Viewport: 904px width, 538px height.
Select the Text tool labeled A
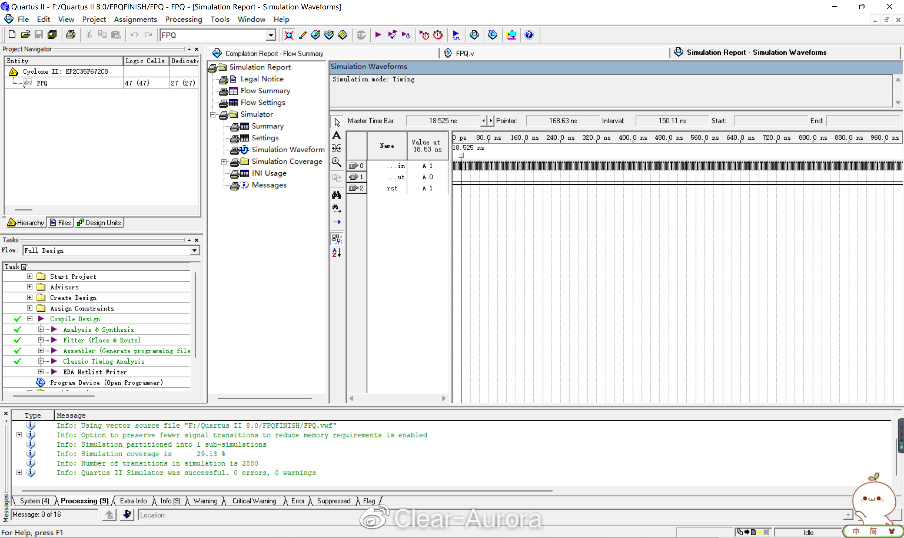click(337, 136)
